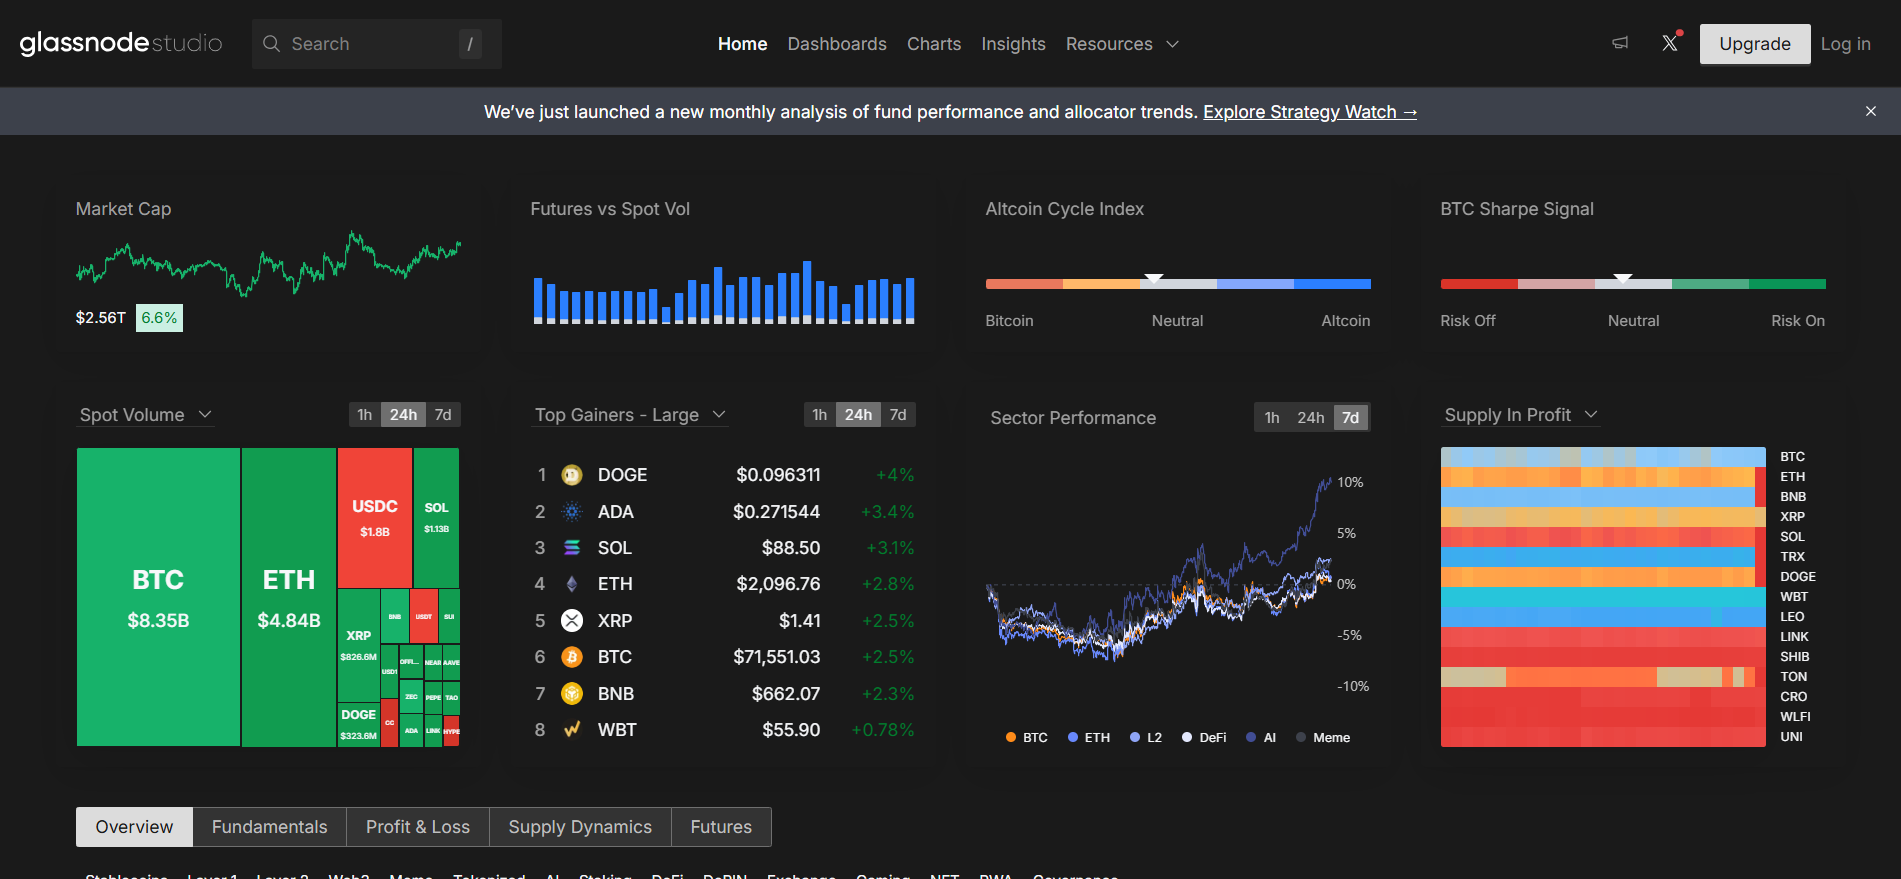Click the DOGE coin icon in gainers
This screenshot has width=1901, height=879.
point(572,475)
